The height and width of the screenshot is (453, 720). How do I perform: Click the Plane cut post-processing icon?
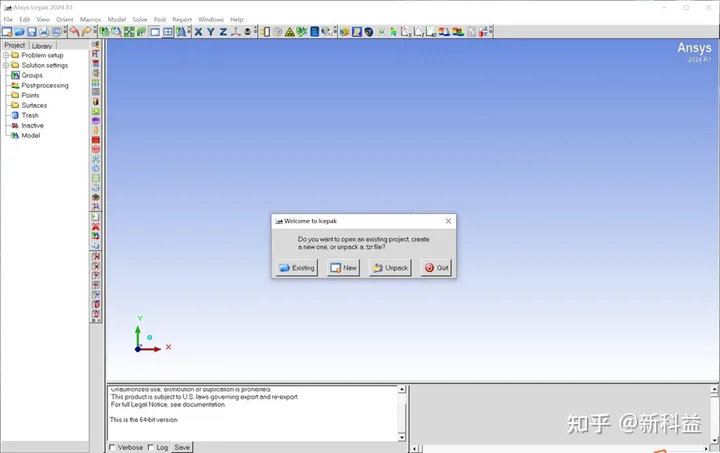357,32
